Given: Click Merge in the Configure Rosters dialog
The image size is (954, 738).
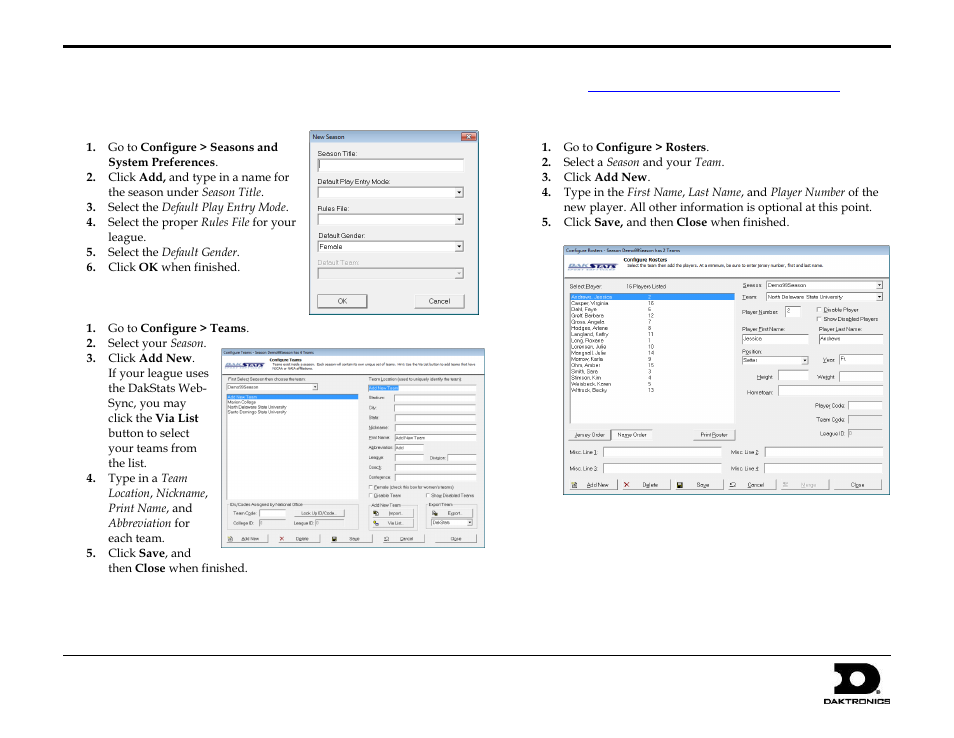Looking at the screenshot, I should point(804,485).
